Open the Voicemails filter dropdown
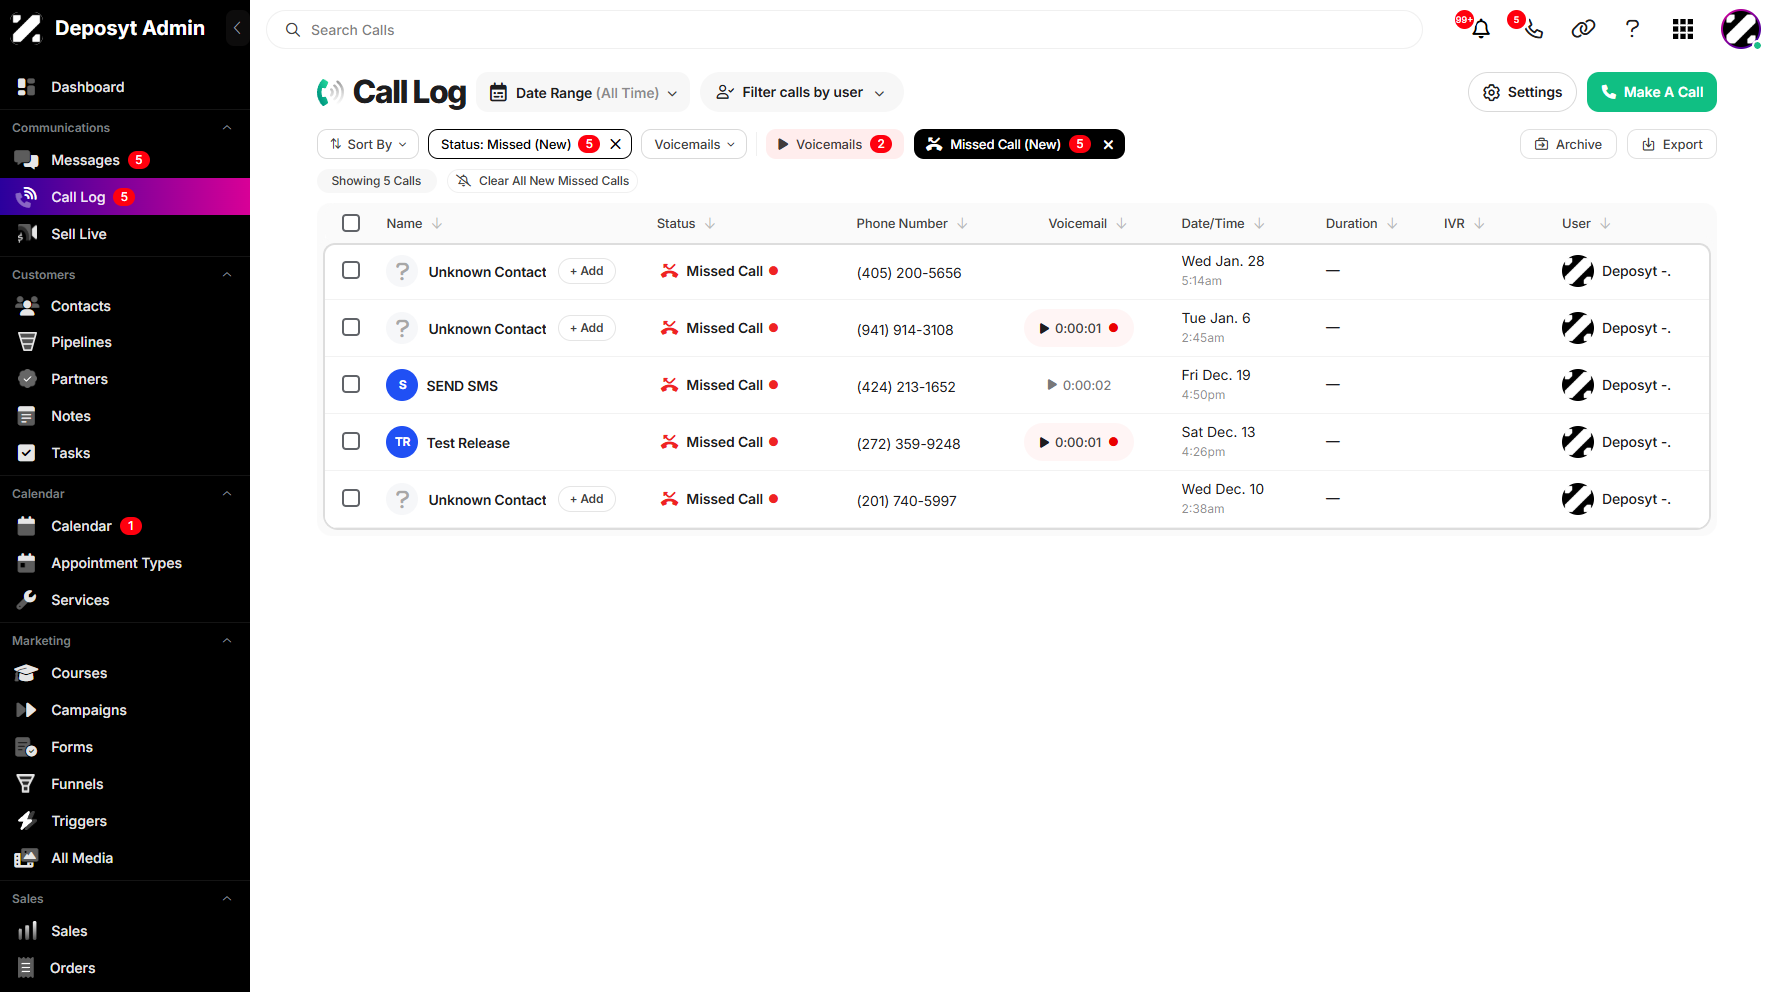 694,144
